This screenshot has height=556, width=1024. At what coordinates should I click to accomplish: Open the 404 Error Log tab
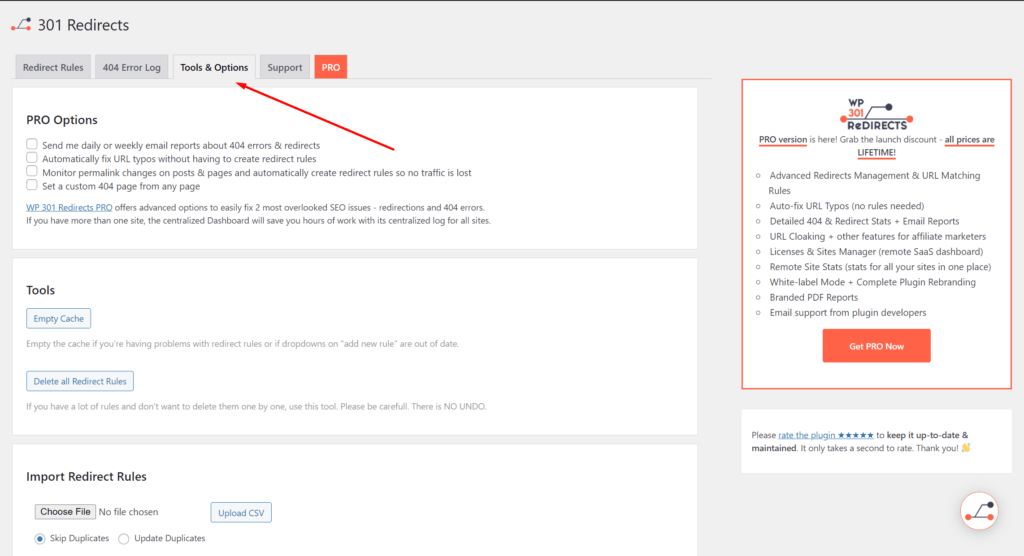[131, 68]
